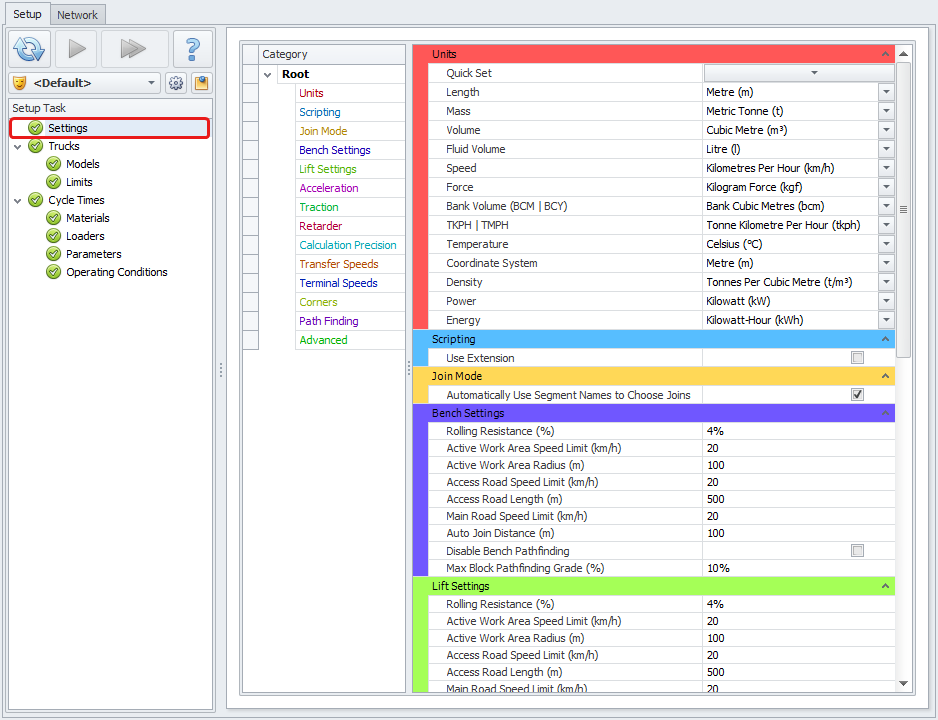Enable the Use Extension checkbox

point(857,358)
